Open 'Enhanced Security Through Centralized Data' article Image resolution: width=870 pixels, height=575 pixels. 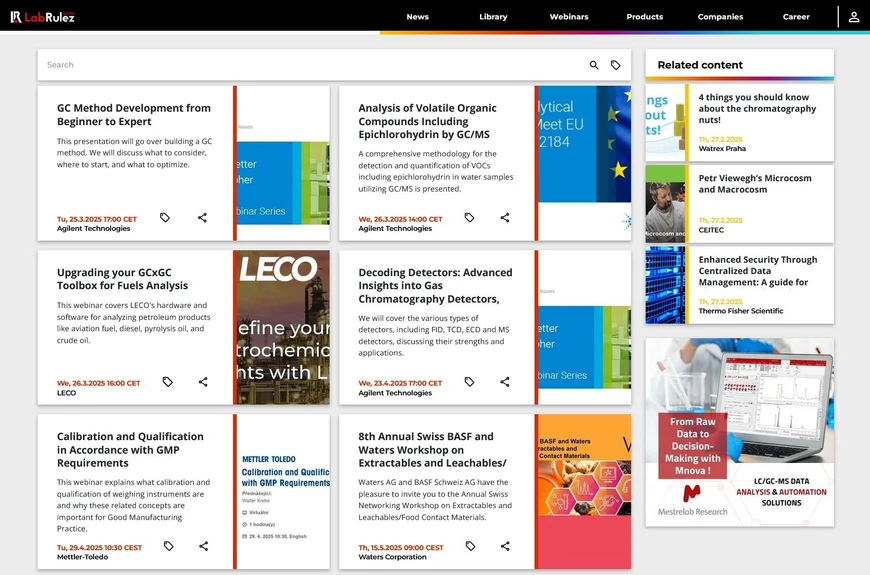click(757, 271)
